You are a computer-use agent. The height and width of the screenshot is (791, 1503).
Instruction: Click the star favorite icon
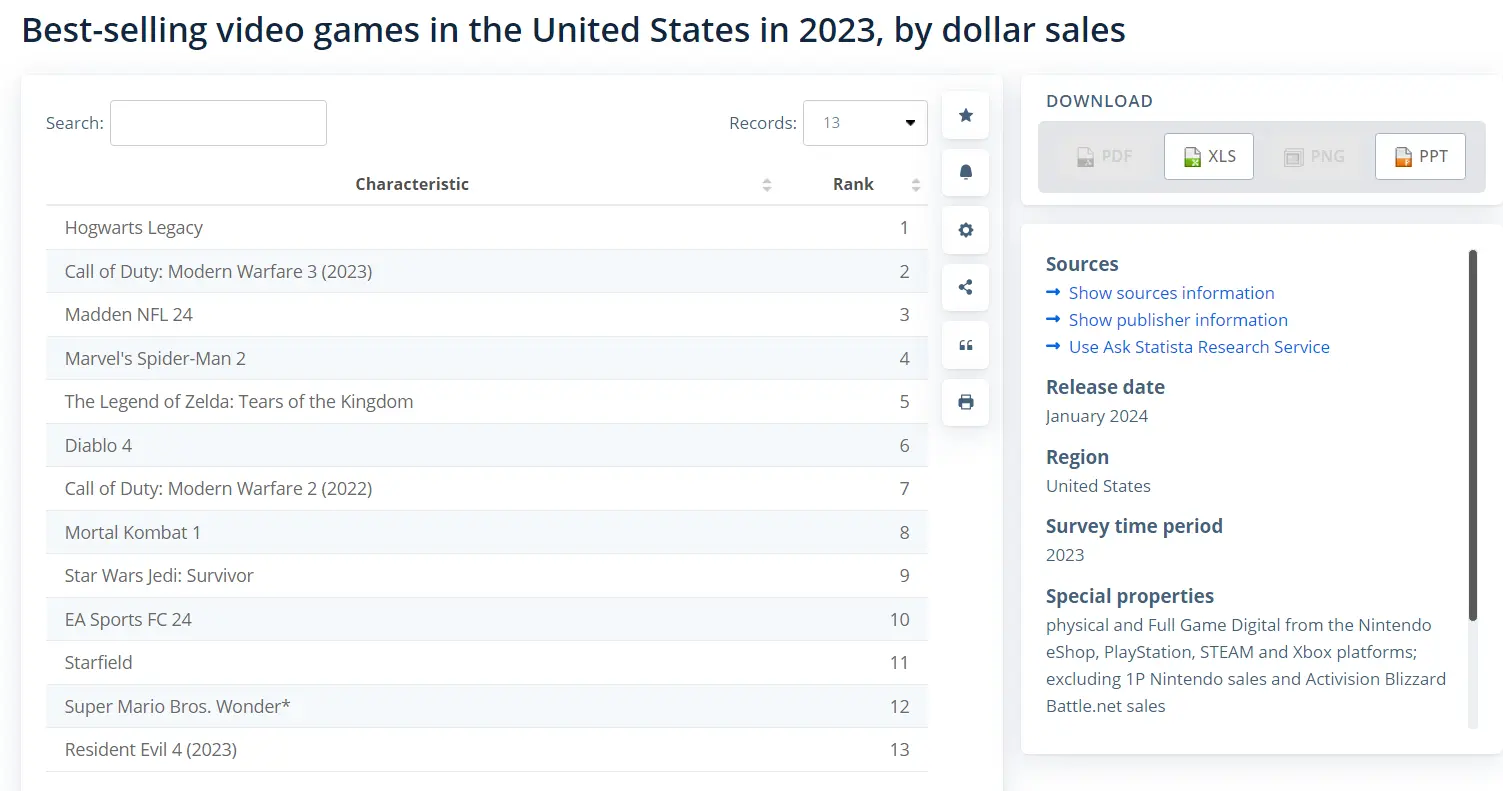pos(966,115)
